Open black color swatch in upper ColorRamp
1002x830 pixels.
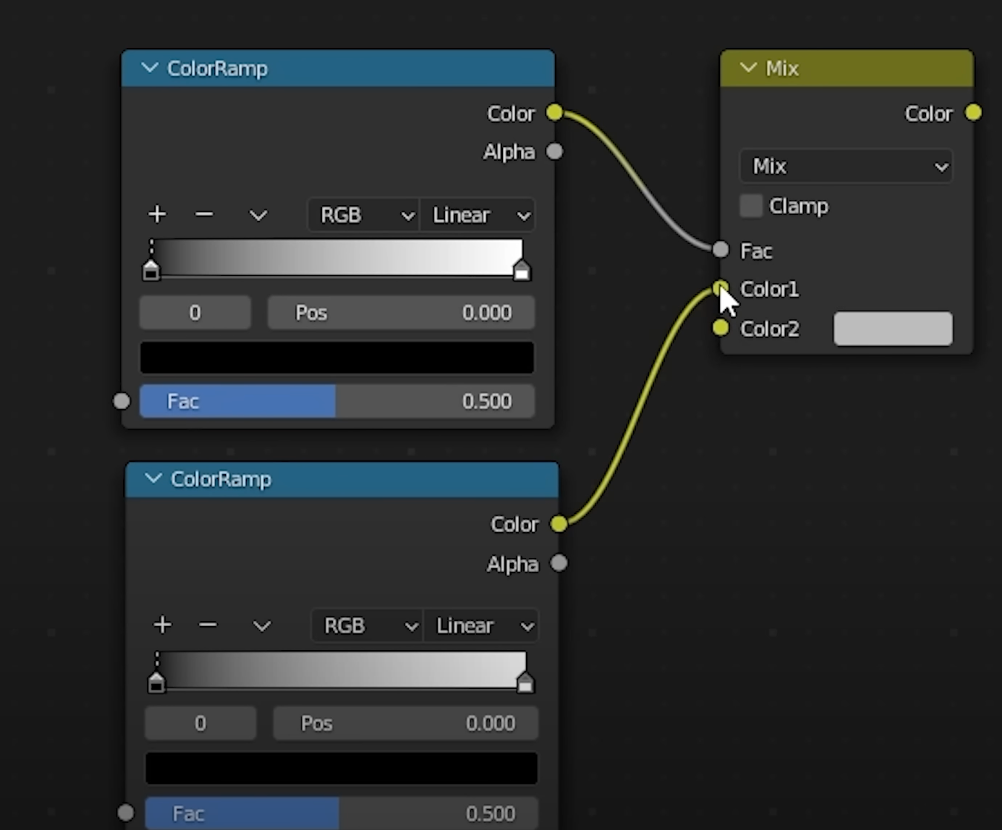tap(337, 357)
